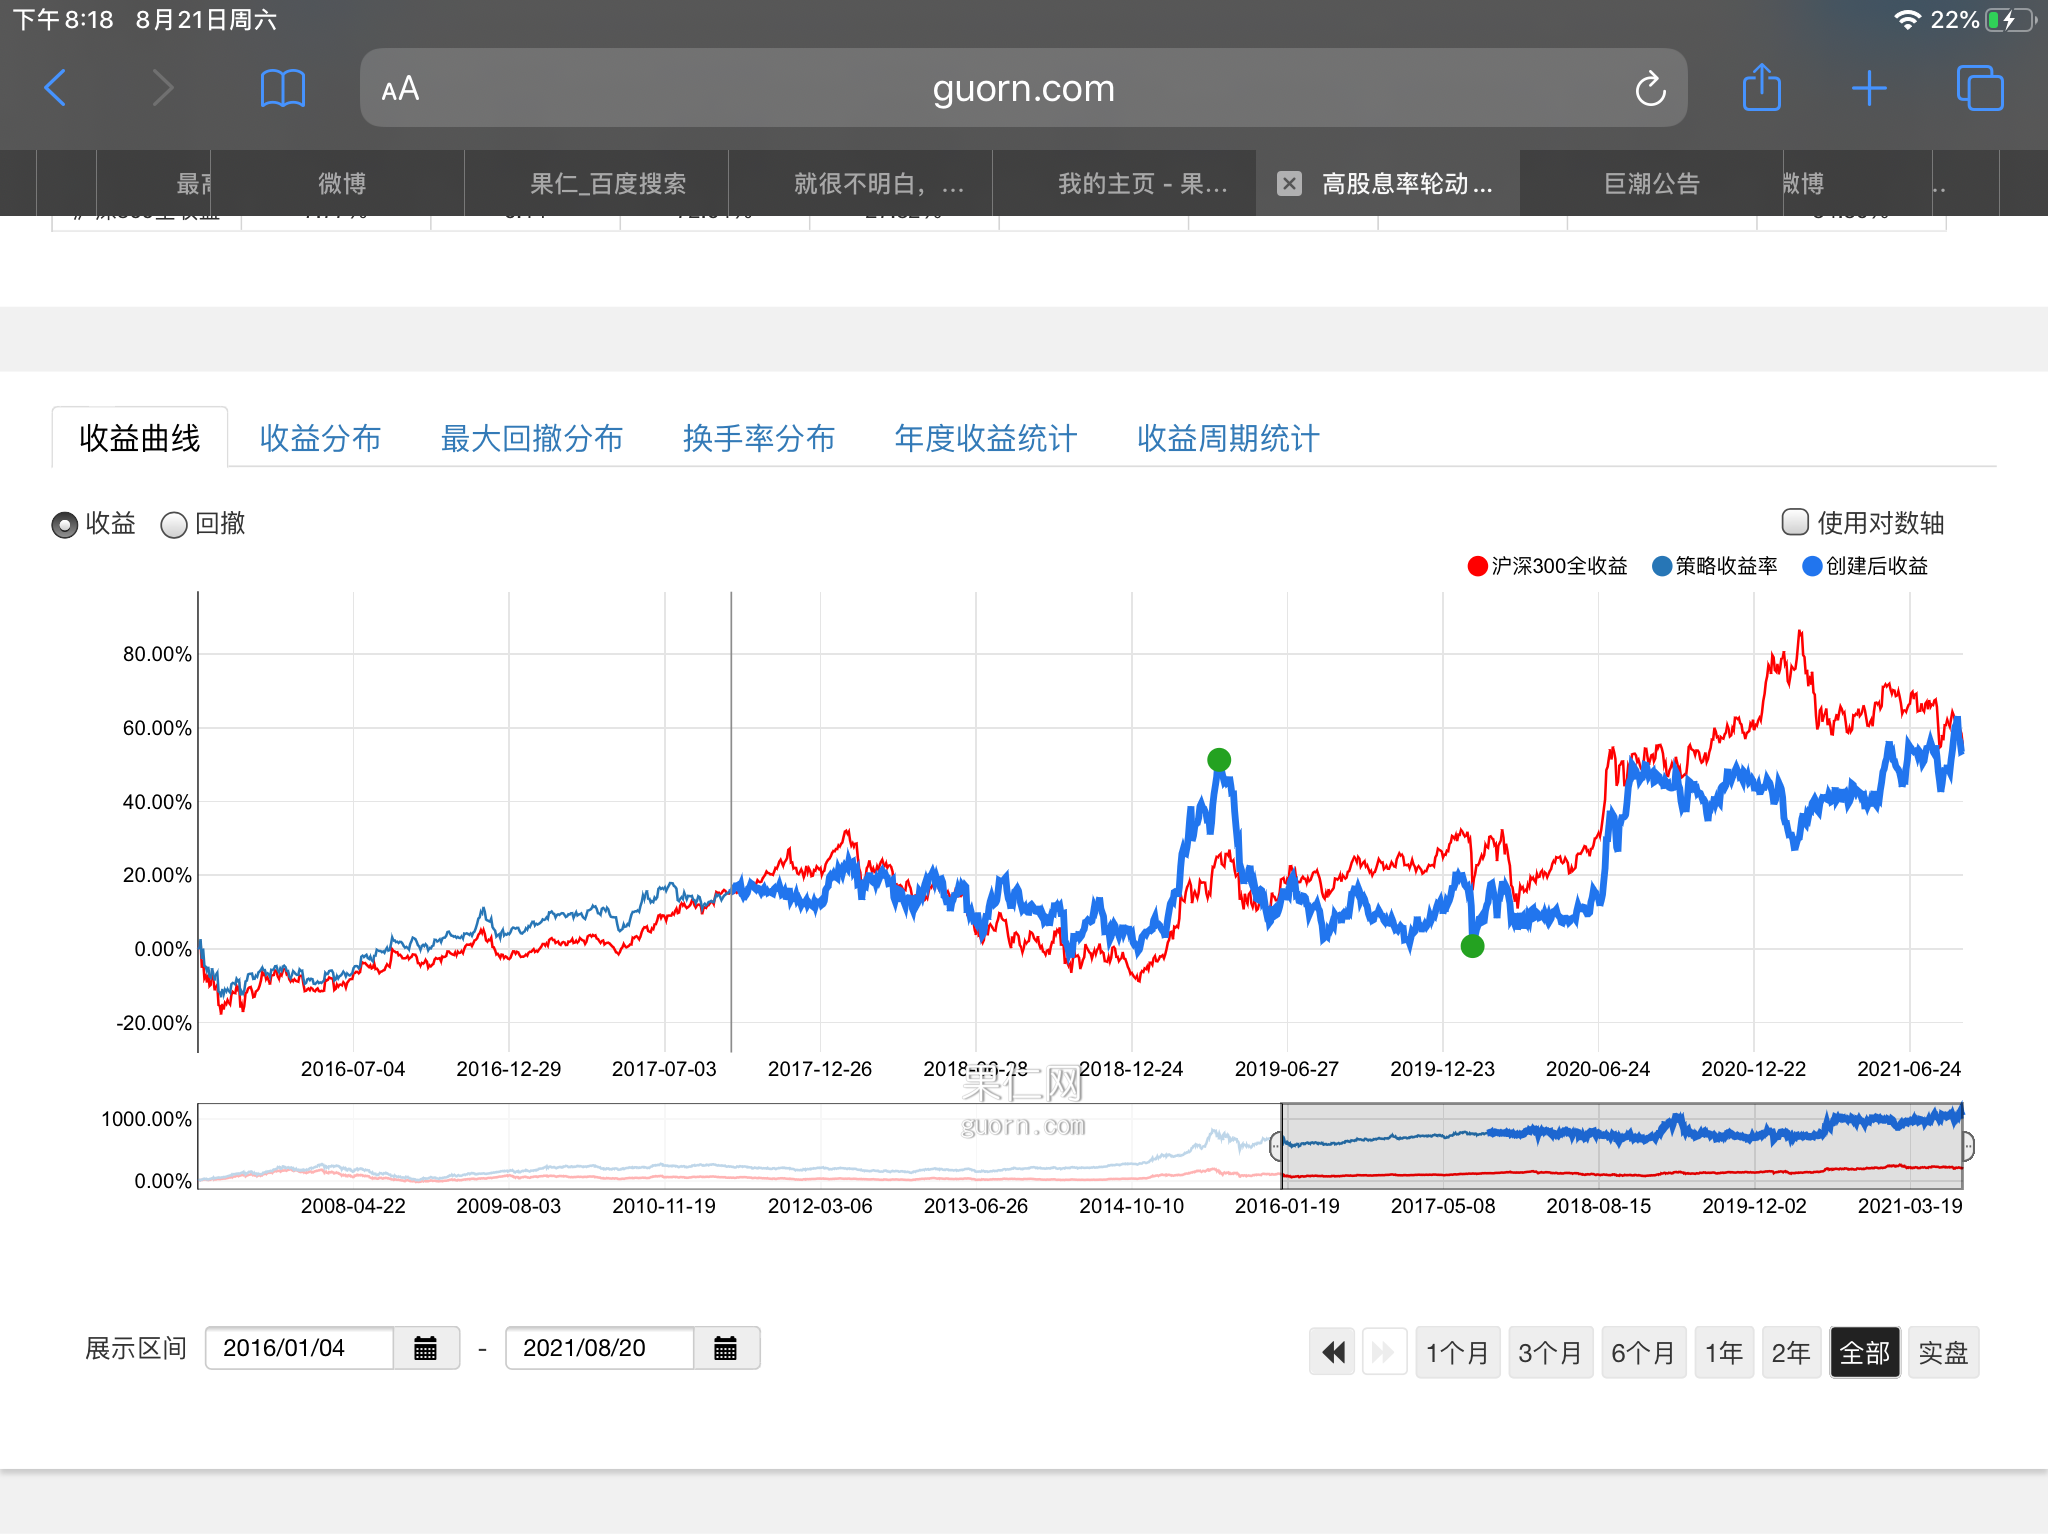Click the rewind double-arrow button
This screenshot has width=2048, height=1536.
point(1332,1353)
